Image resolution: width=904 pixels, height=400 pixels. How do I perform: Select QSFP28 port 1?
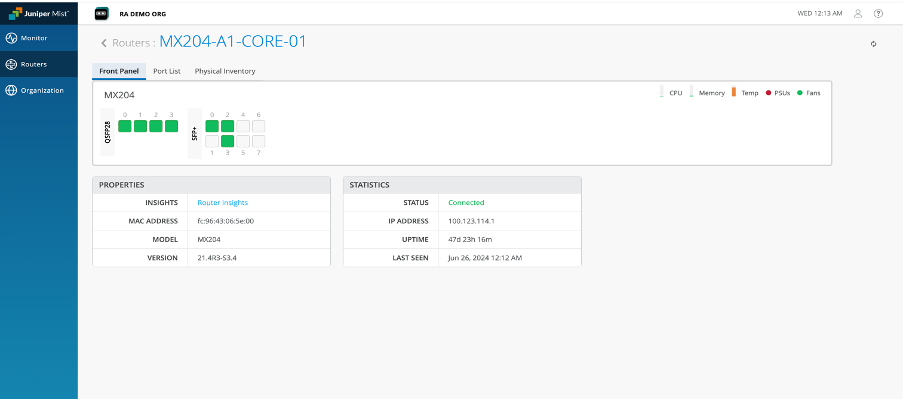pos(140,126)
